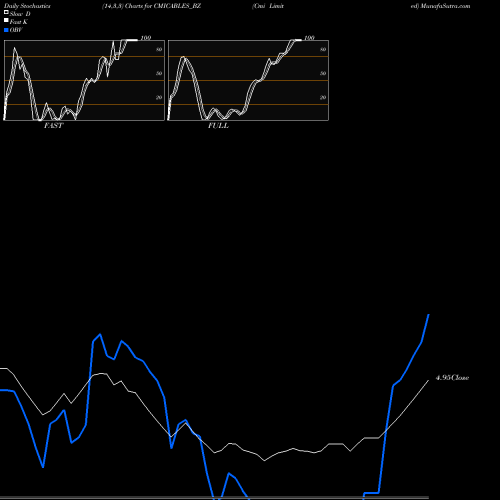
Task: Click the 20 level label in FULL chart
Action: coord(323,97)
